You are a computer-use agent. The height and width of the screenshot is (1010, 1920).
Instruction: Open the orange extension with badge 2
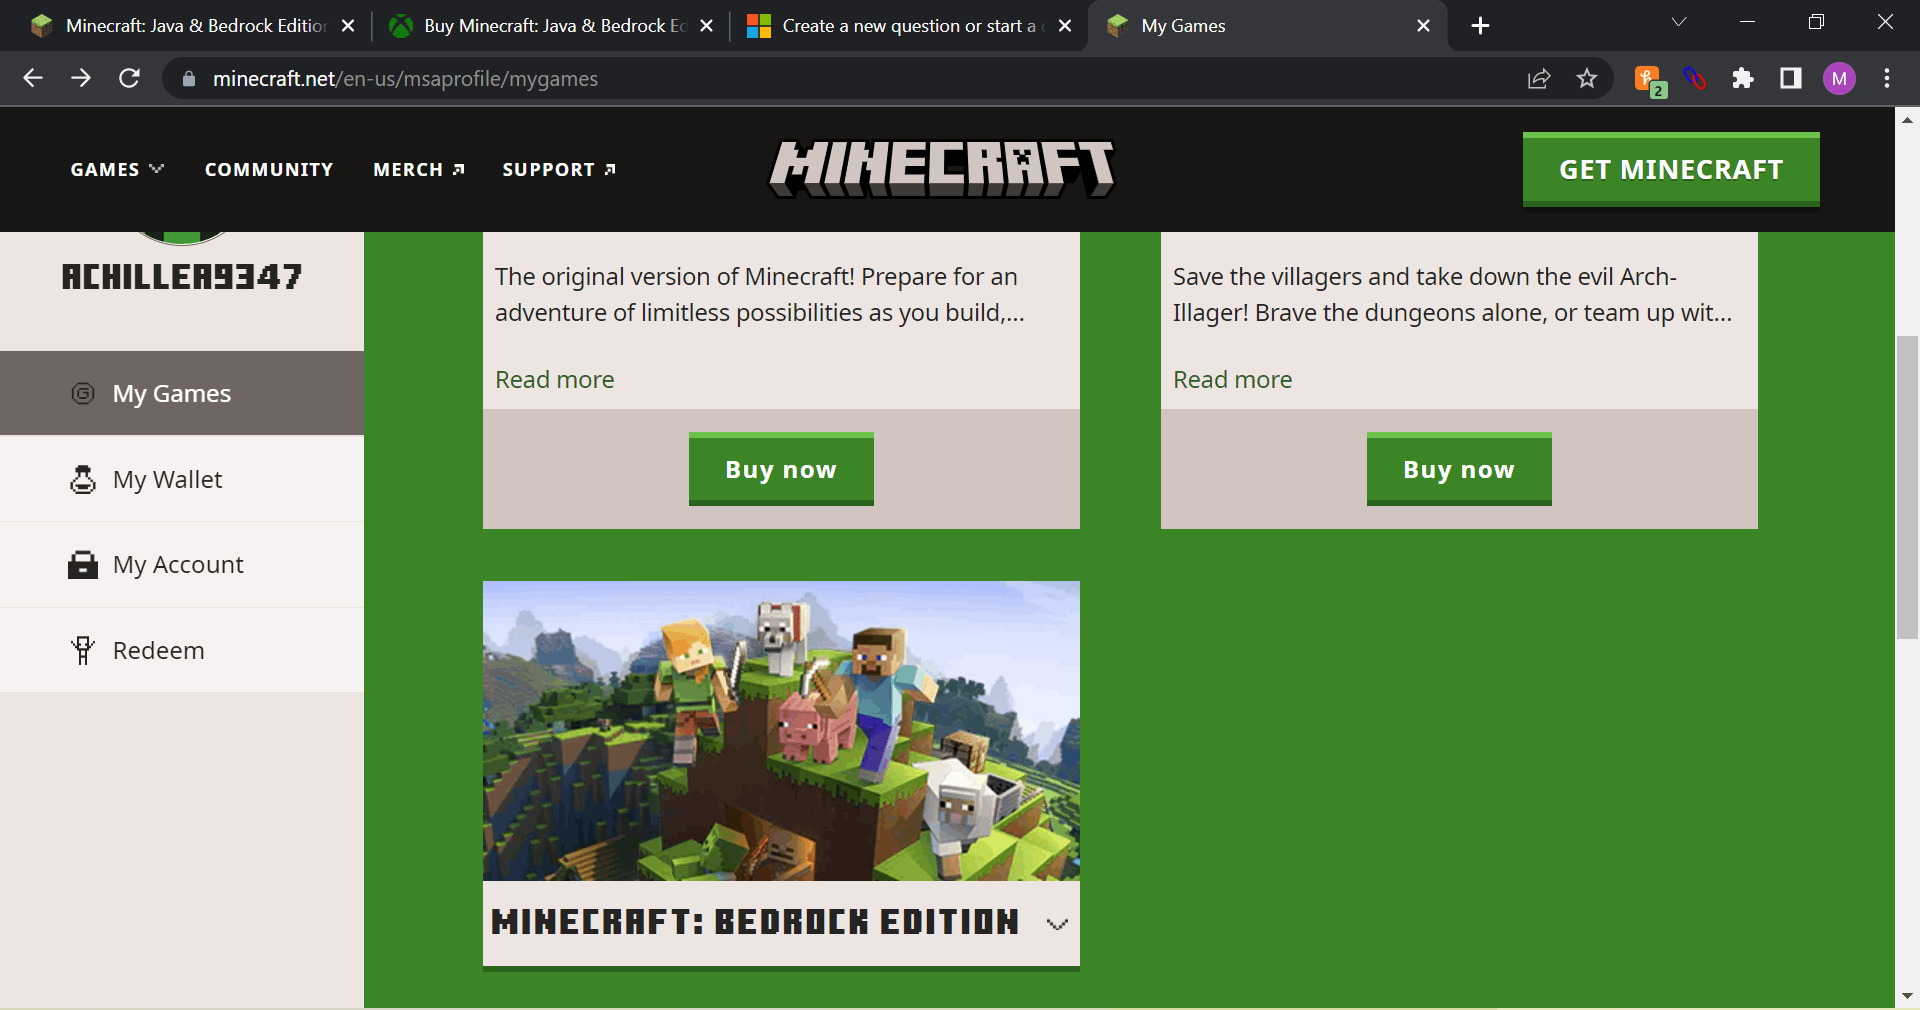click(x=1649, y=80)
